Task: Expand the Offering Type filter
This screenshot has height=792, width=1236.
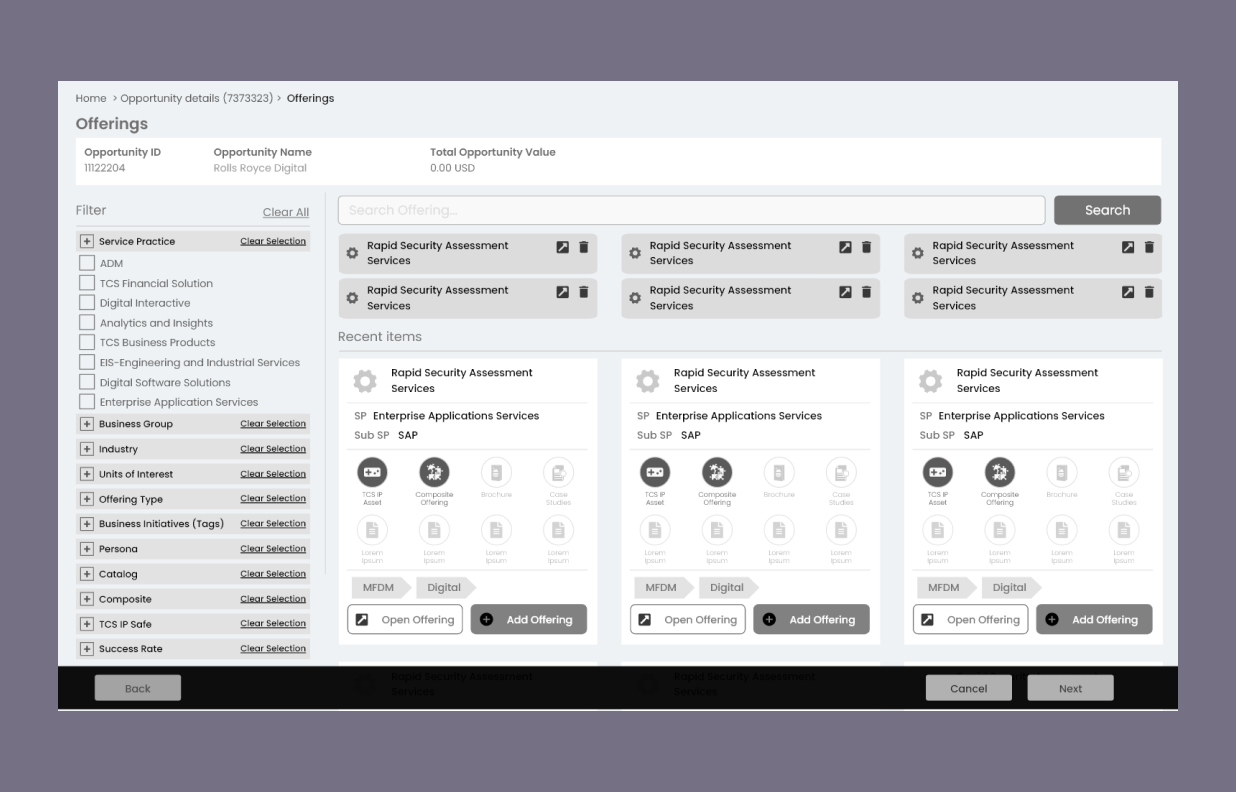Action: click(x=87, y=499)
